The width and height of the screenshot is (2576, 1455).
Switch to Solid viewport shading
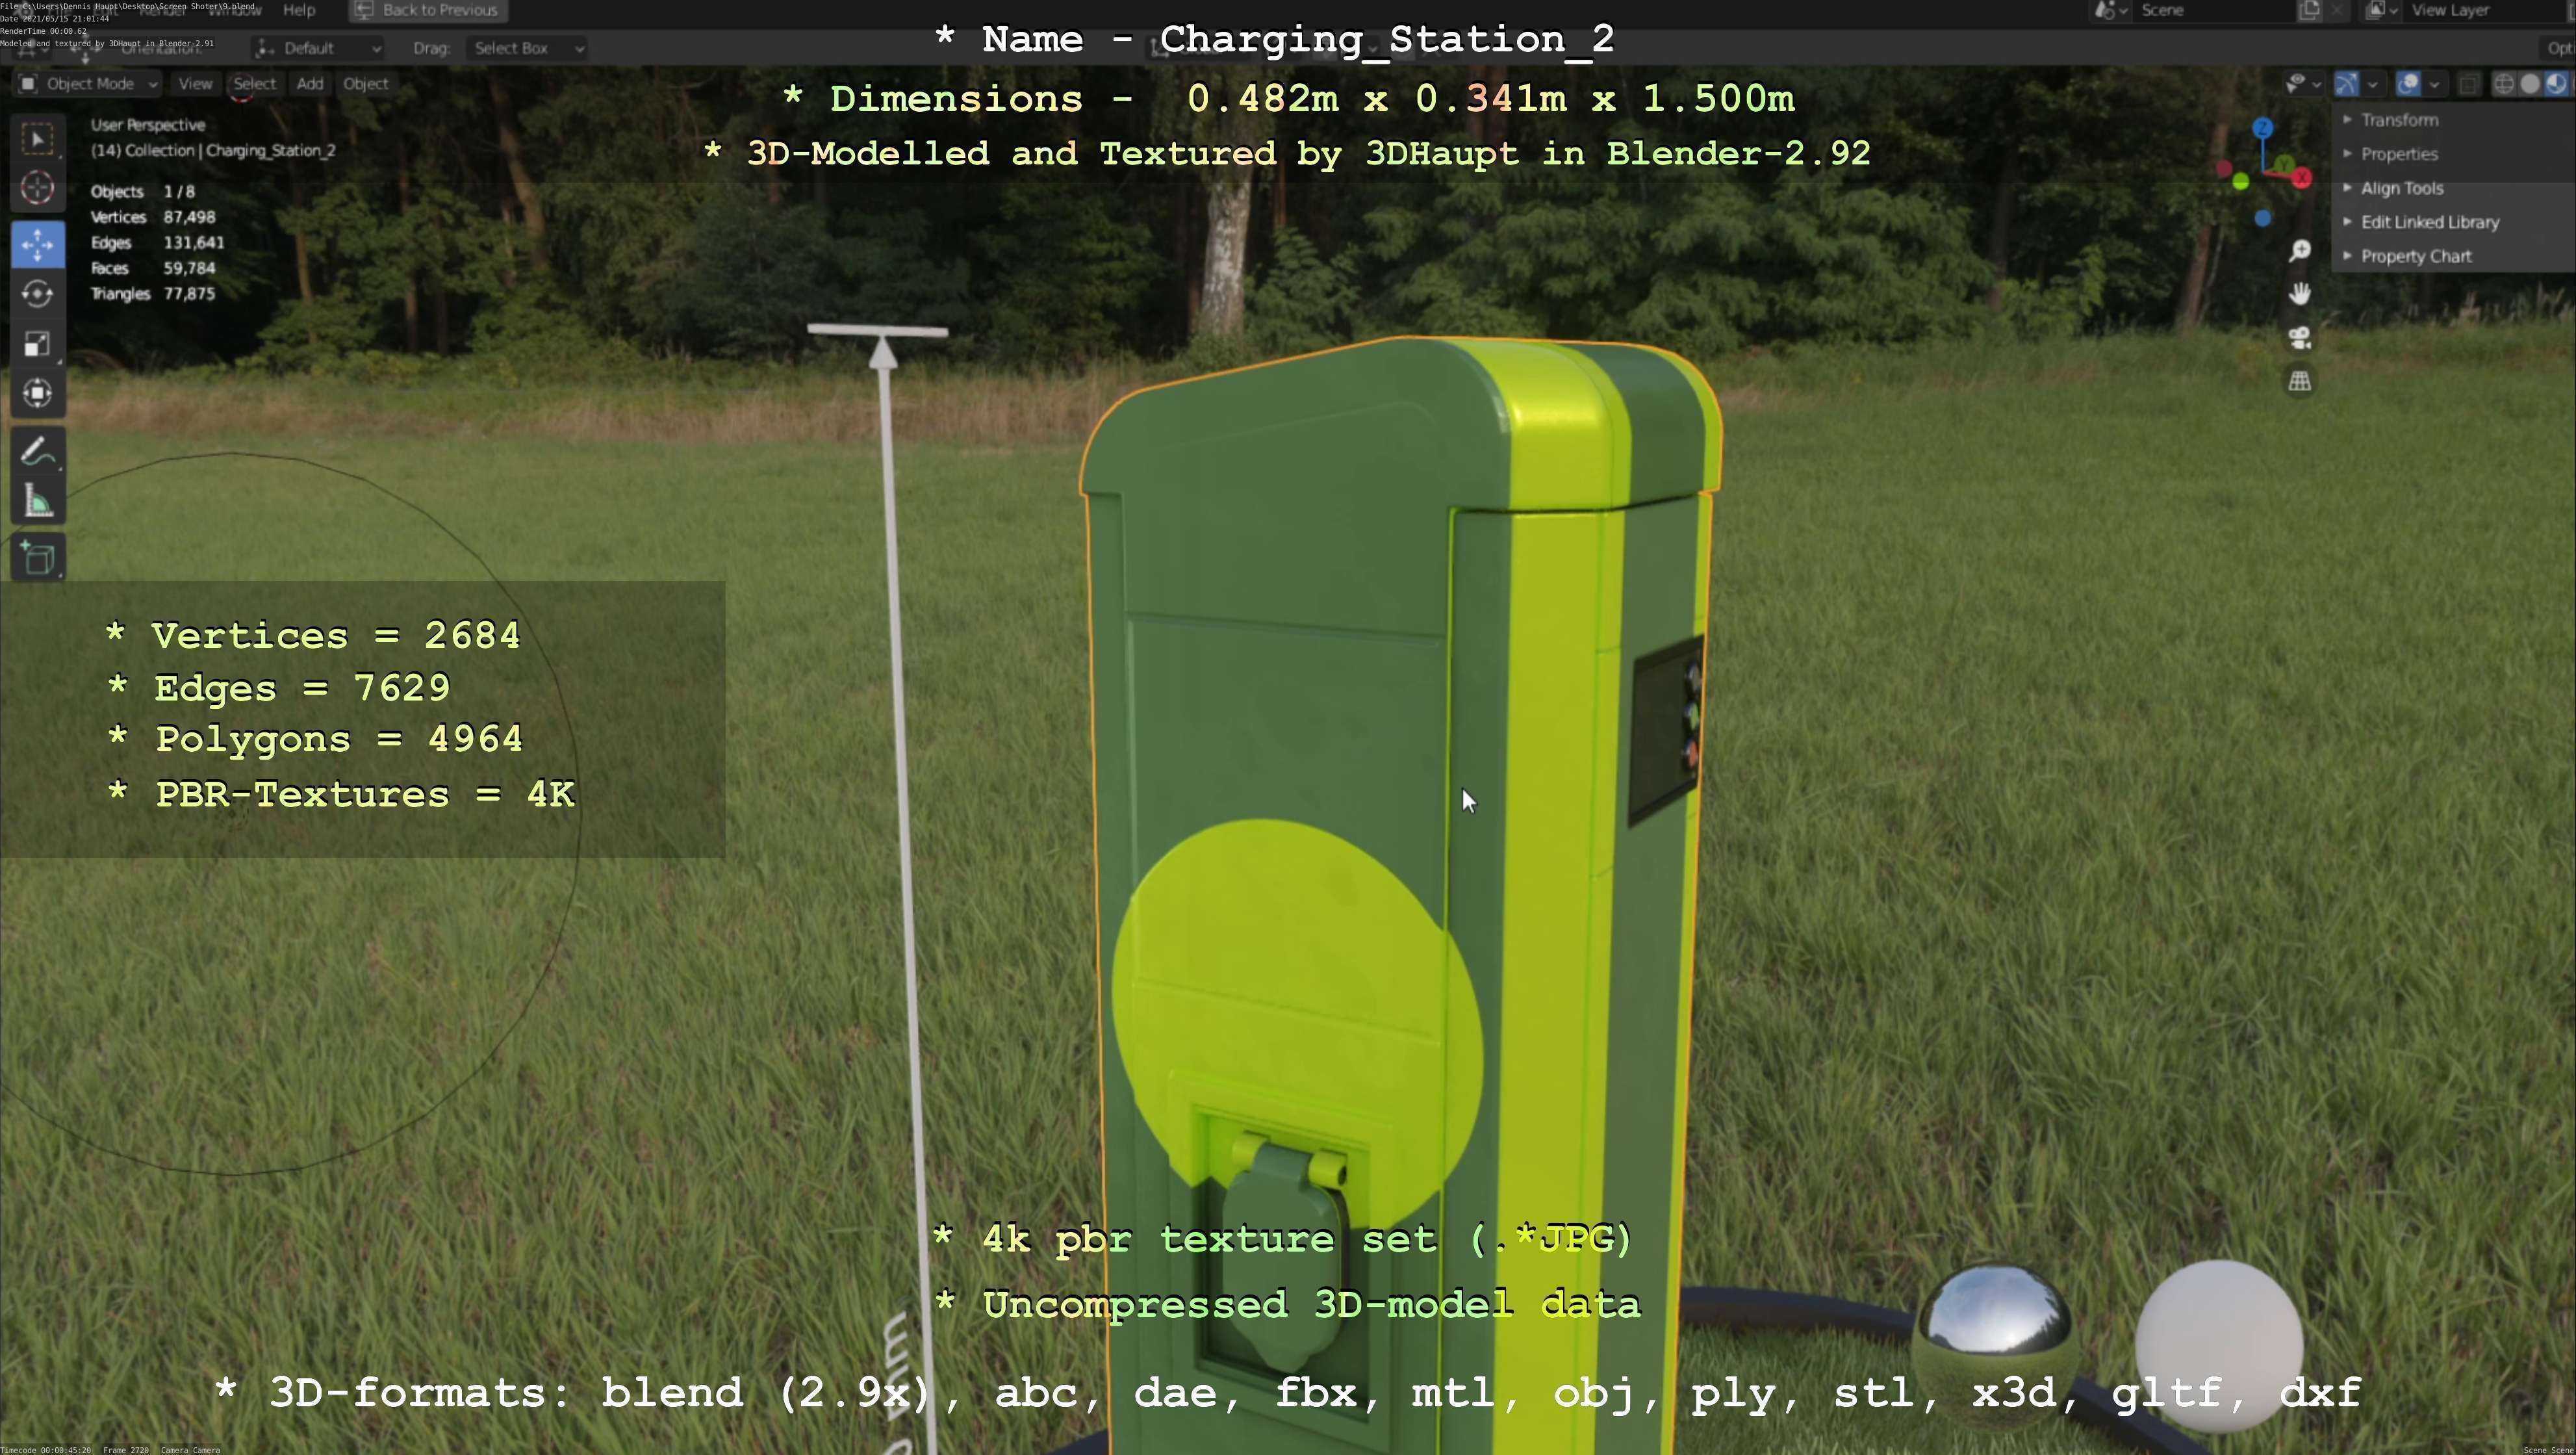coord(2529,84)
